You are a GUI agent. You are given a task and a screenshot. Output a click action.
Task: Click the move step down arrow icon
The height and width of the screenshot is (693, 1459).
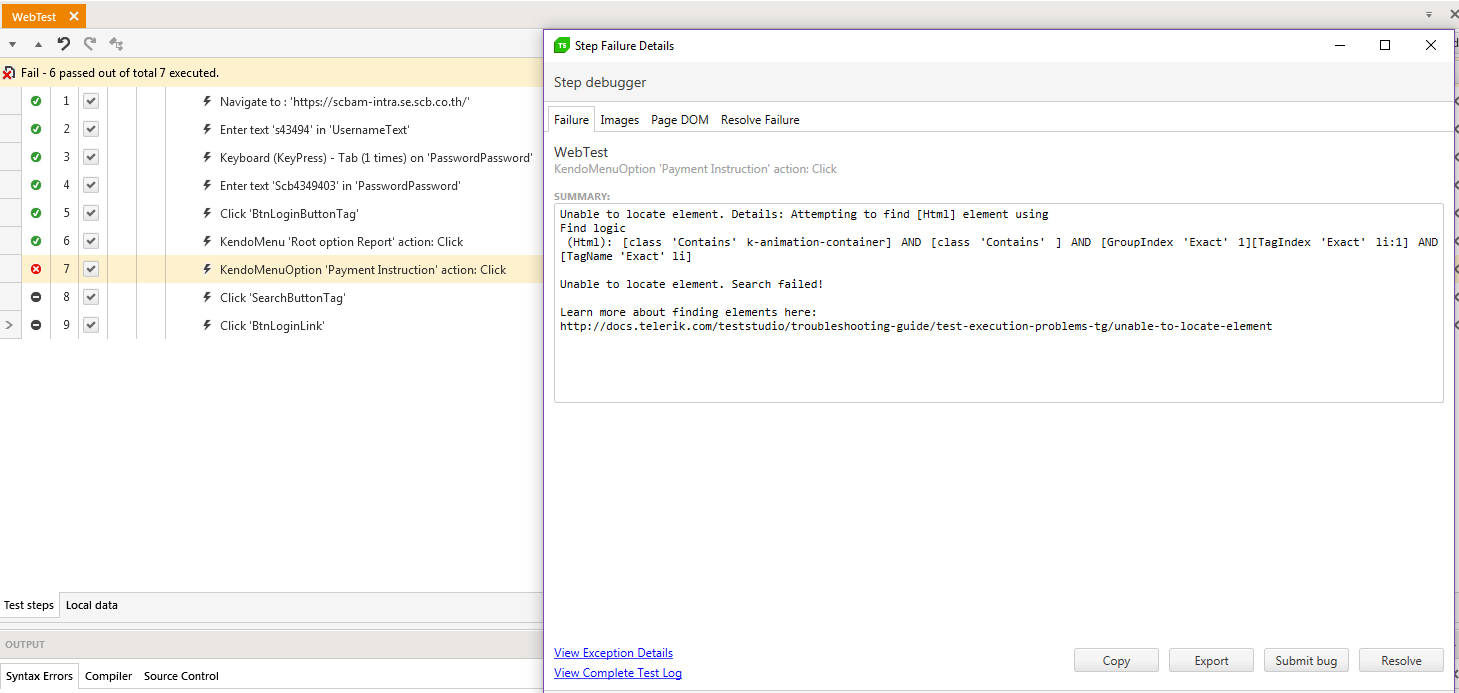12,44
